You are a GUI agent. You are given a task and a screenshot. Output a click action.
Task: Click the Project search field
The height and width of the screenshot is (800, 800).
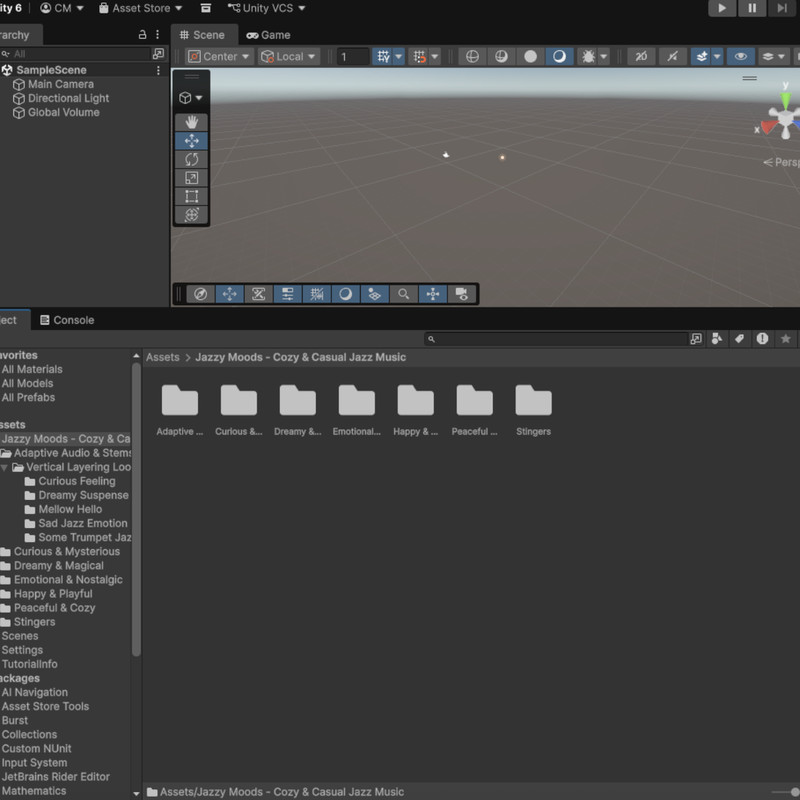point(557,339)
